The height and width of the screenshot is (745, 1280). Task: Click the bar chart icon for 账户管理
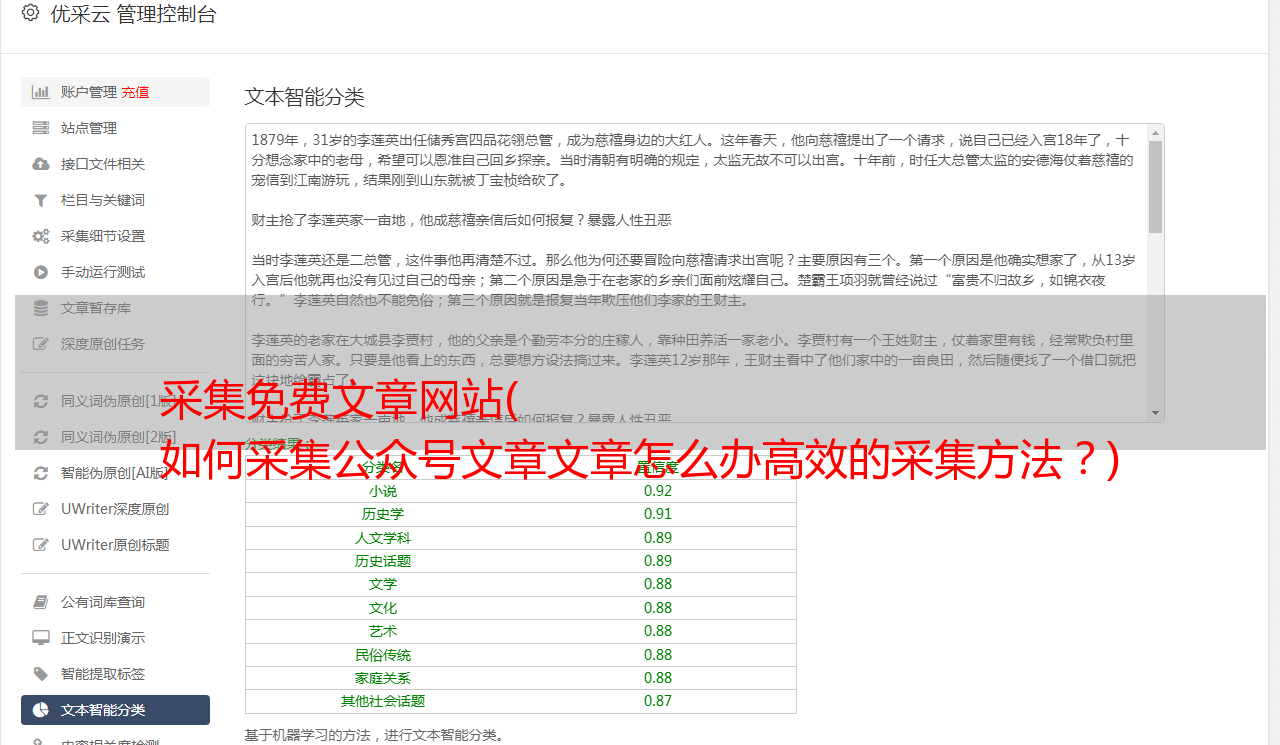point(41,92)
